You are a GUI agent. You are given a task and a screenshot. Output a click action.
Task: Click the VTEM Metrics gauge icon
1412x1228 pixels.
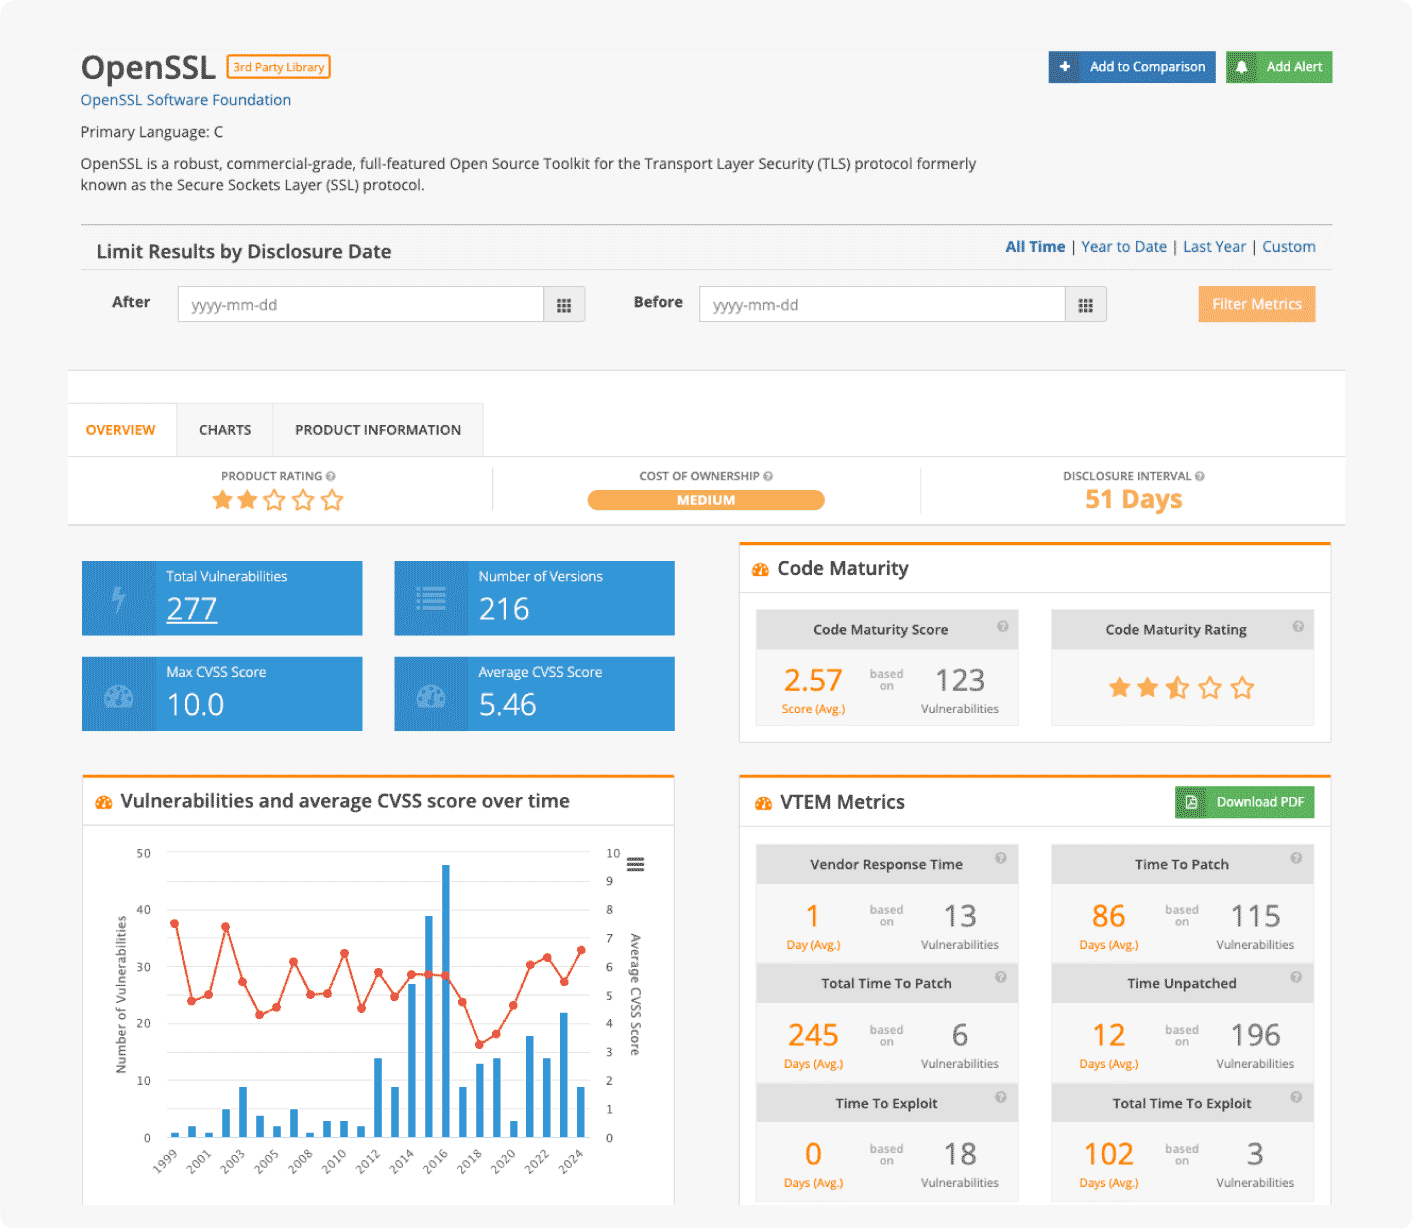click(763, 803)
